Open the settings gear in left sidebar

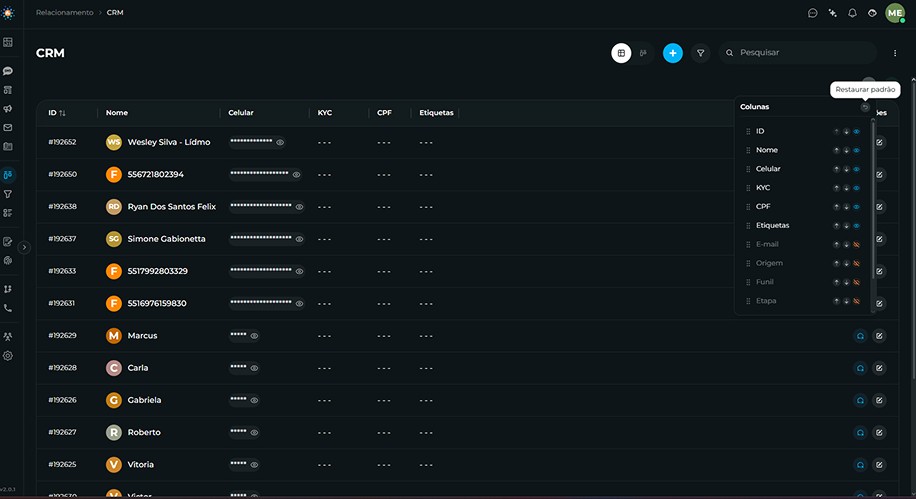click(8, 355)
